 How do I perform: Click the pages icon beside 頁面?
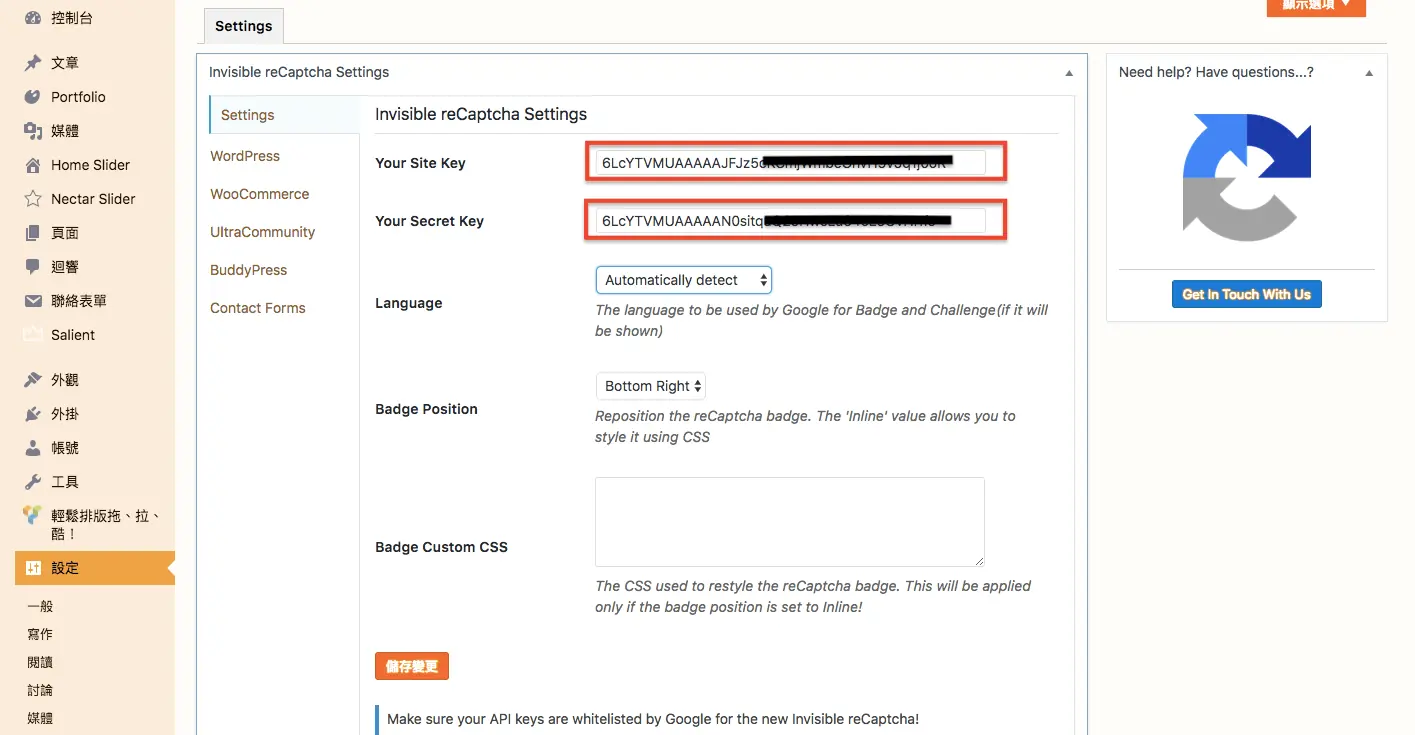(33, 233)
